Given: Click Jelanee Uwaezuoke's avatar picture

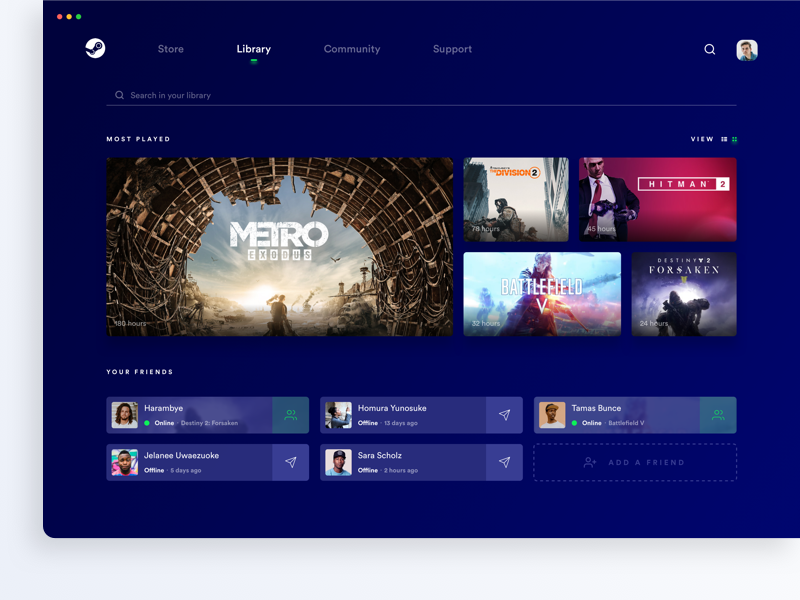Looking at the screenshot, I should click(125, 462).
